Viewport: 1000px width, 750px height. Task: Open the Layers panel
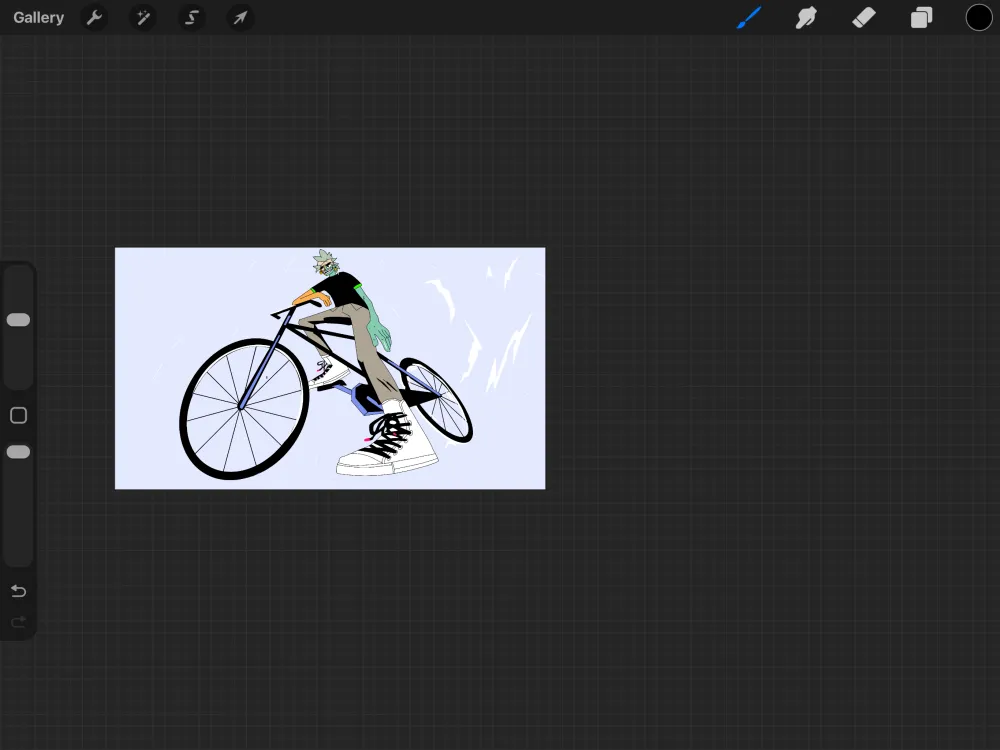click(921, 17)
